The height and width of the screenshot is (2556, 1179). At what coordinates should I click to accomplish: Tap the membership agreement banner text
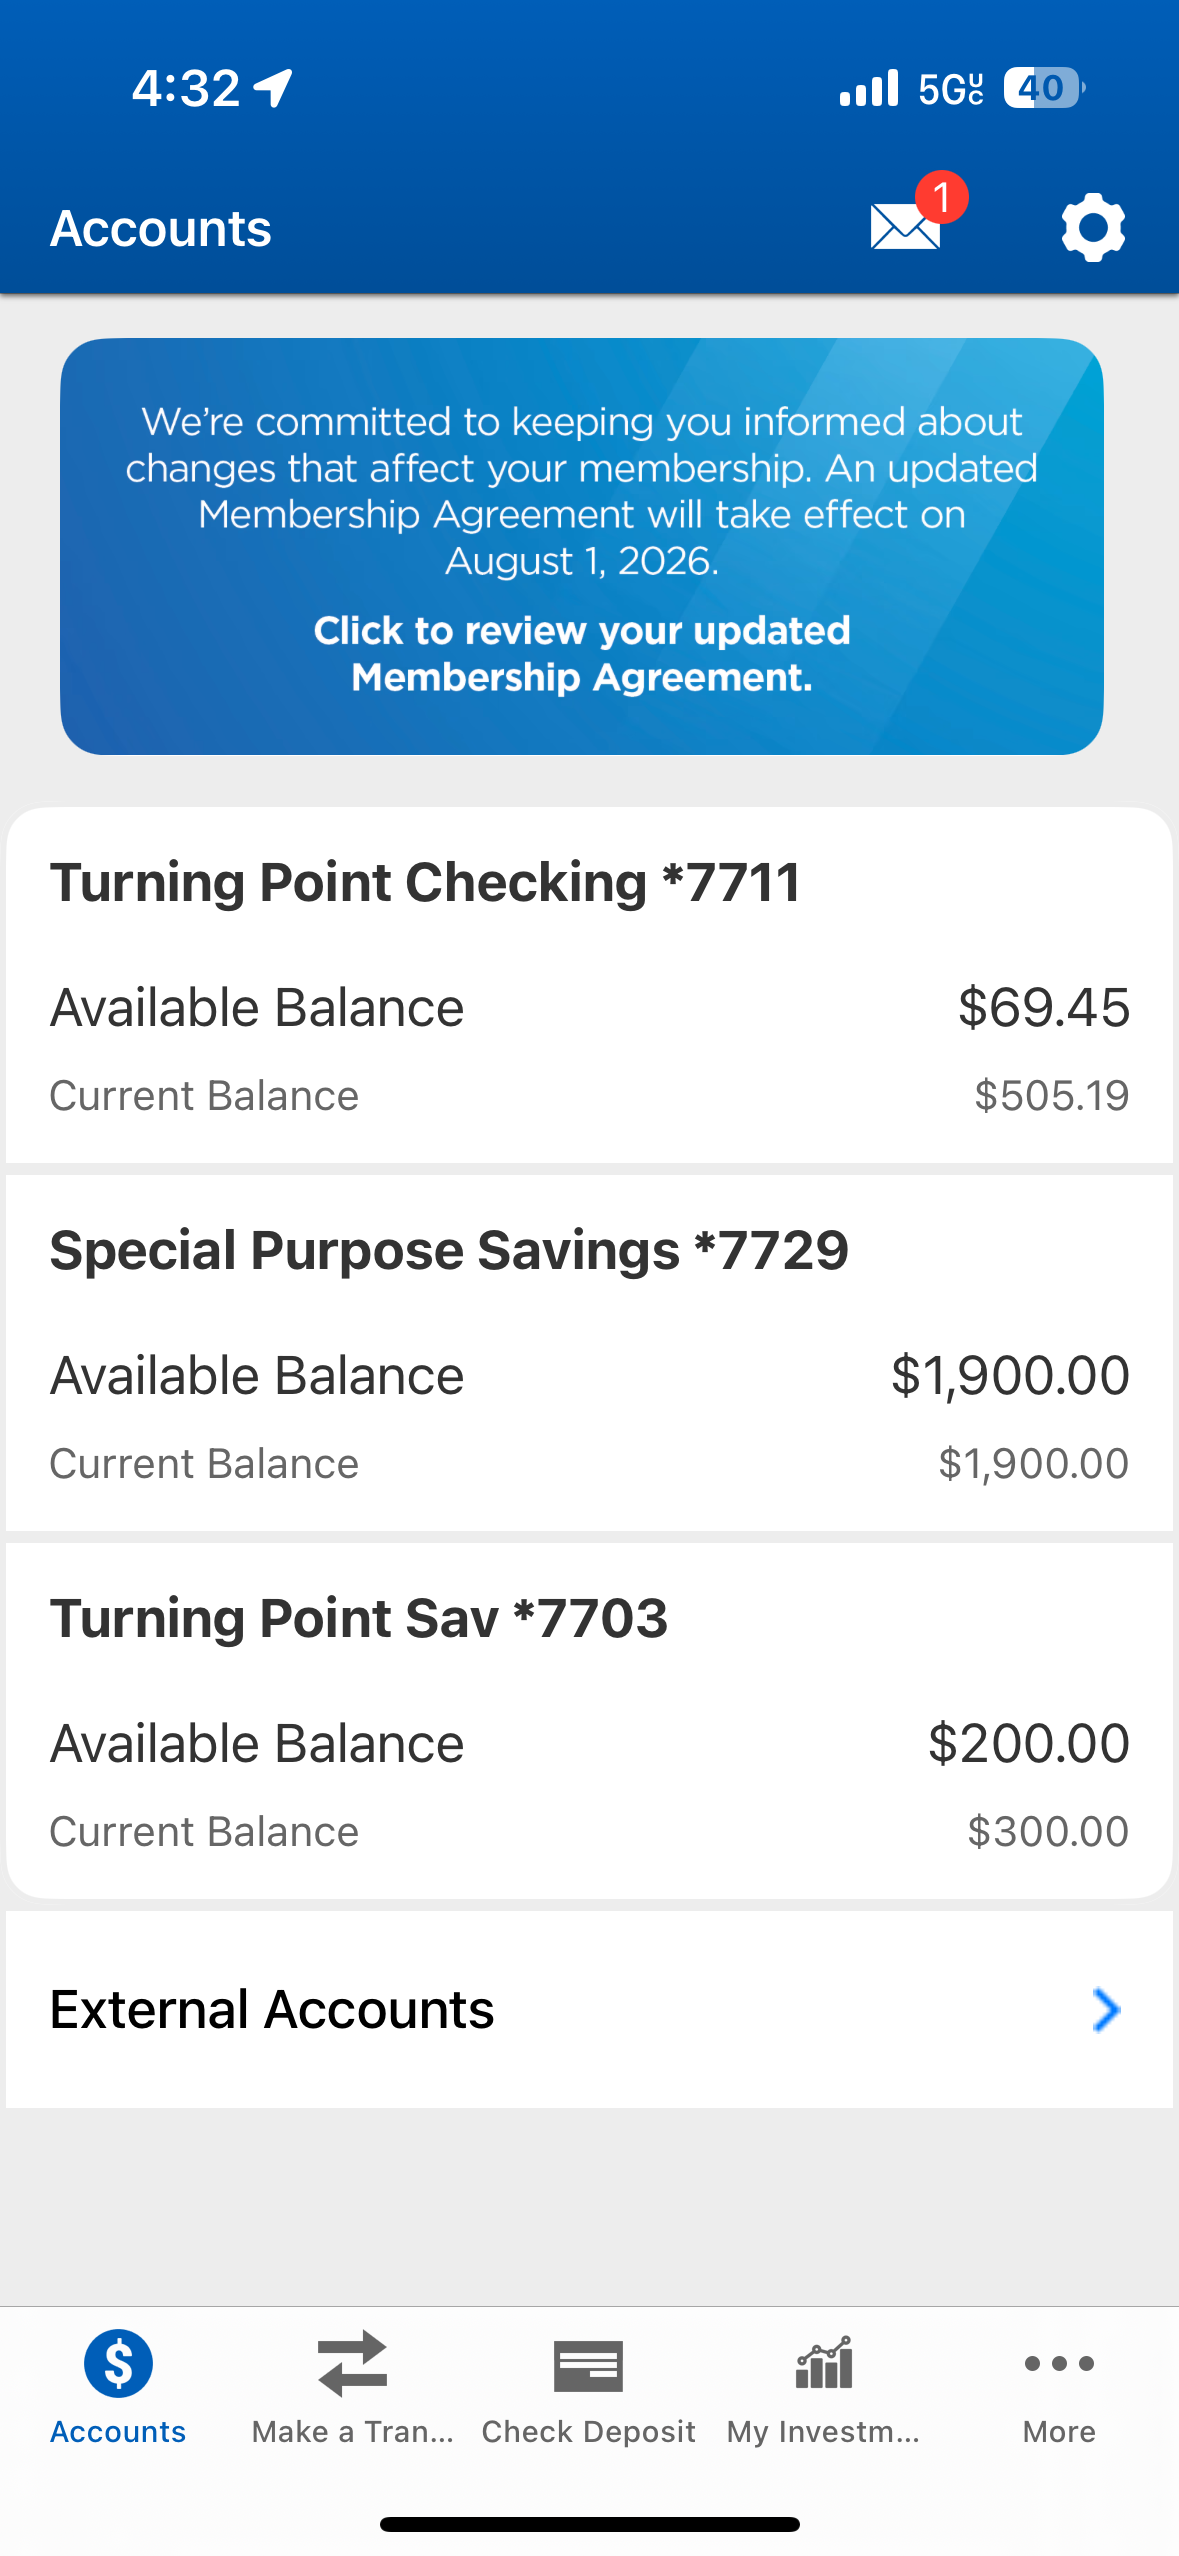click(x=582, y=491)
